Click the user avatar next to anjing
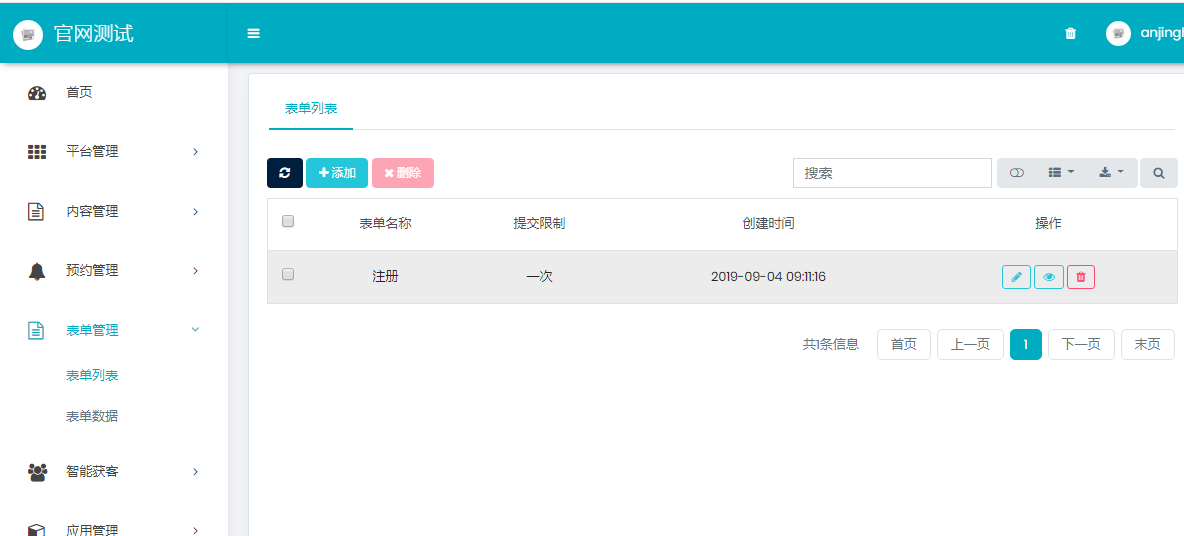Screen dimensions: 1184x536 pos(1118,33)
